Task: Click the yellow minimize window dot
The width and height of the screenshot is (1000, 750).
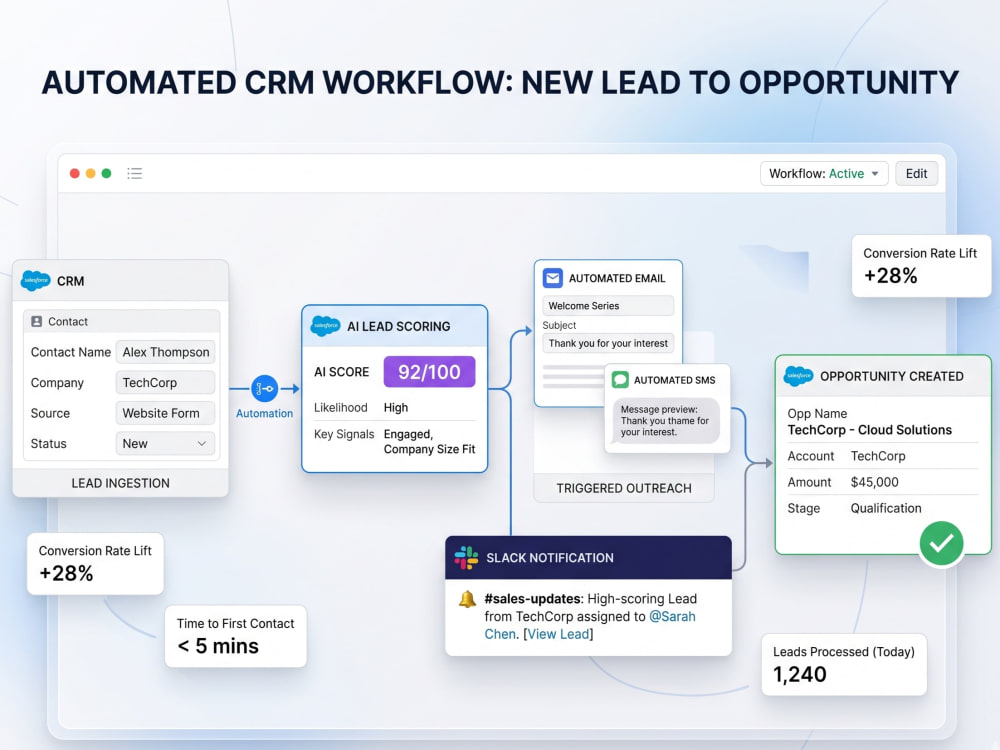Action: (x=91, y=173)
